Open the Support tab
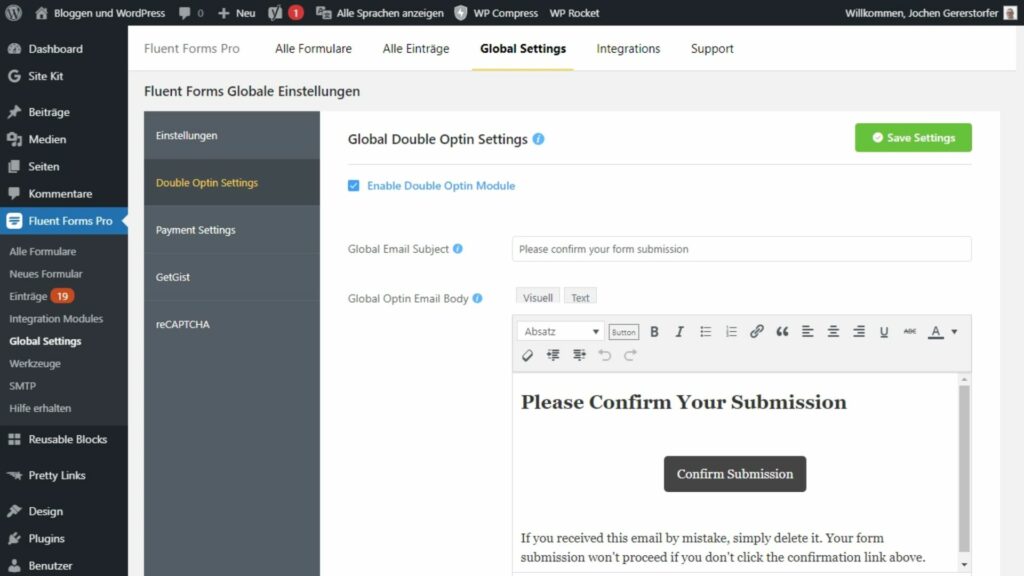The width and height of the screenshot is (1024, 576). click(x=712, y=48)
